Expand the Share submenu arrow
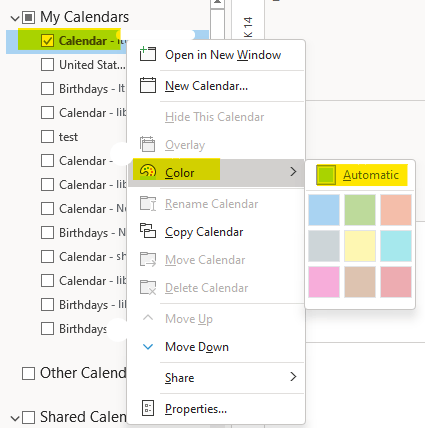 click(293, 377)
